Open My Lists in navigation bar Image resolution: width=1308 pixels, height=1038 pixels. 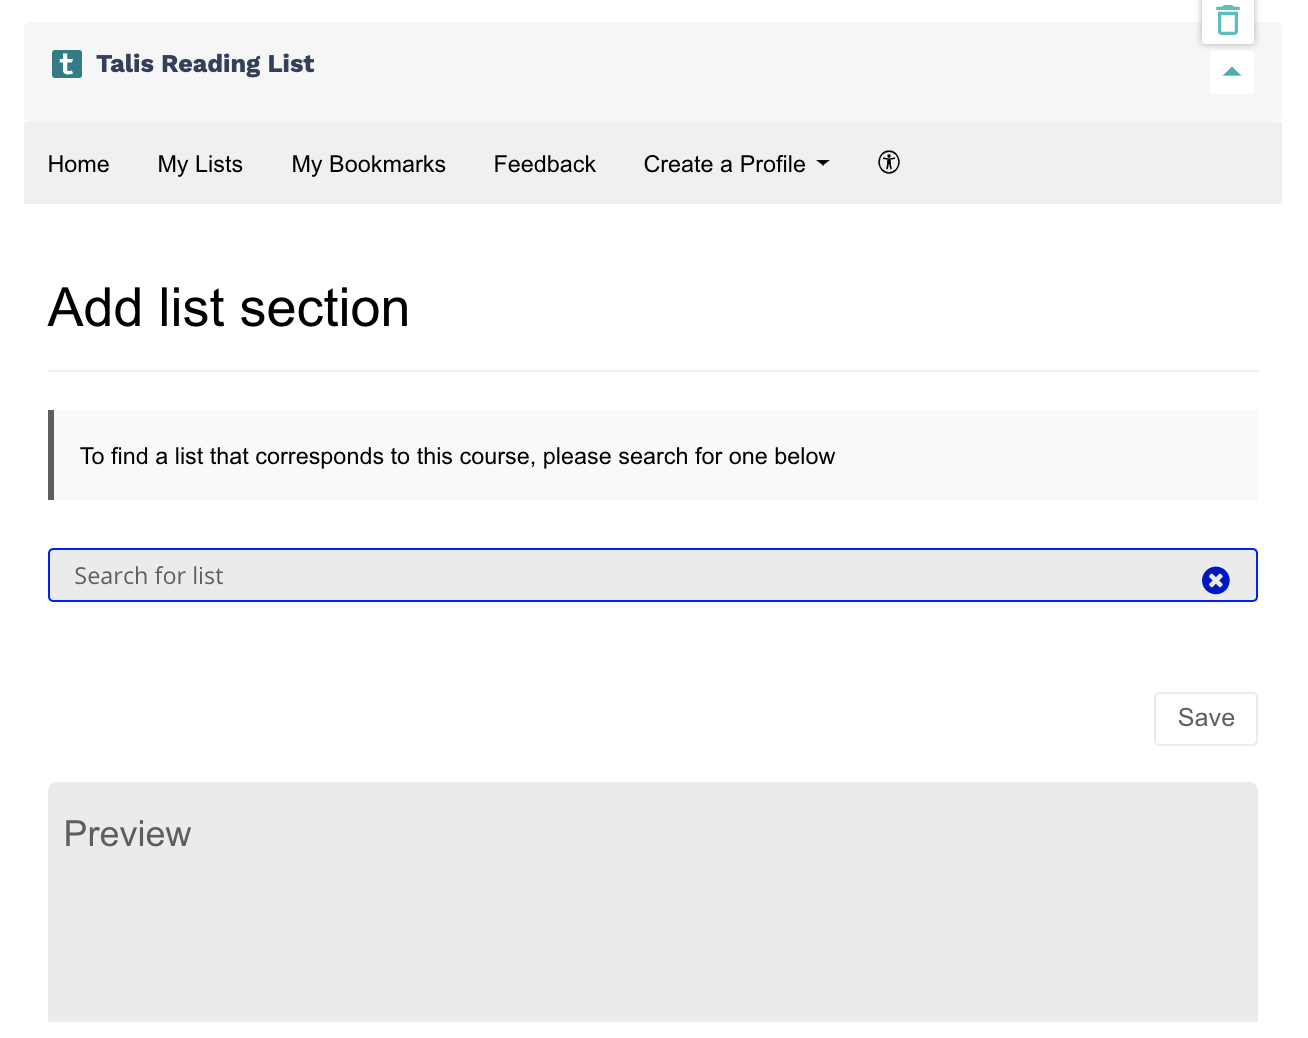[x=200, y=164]
